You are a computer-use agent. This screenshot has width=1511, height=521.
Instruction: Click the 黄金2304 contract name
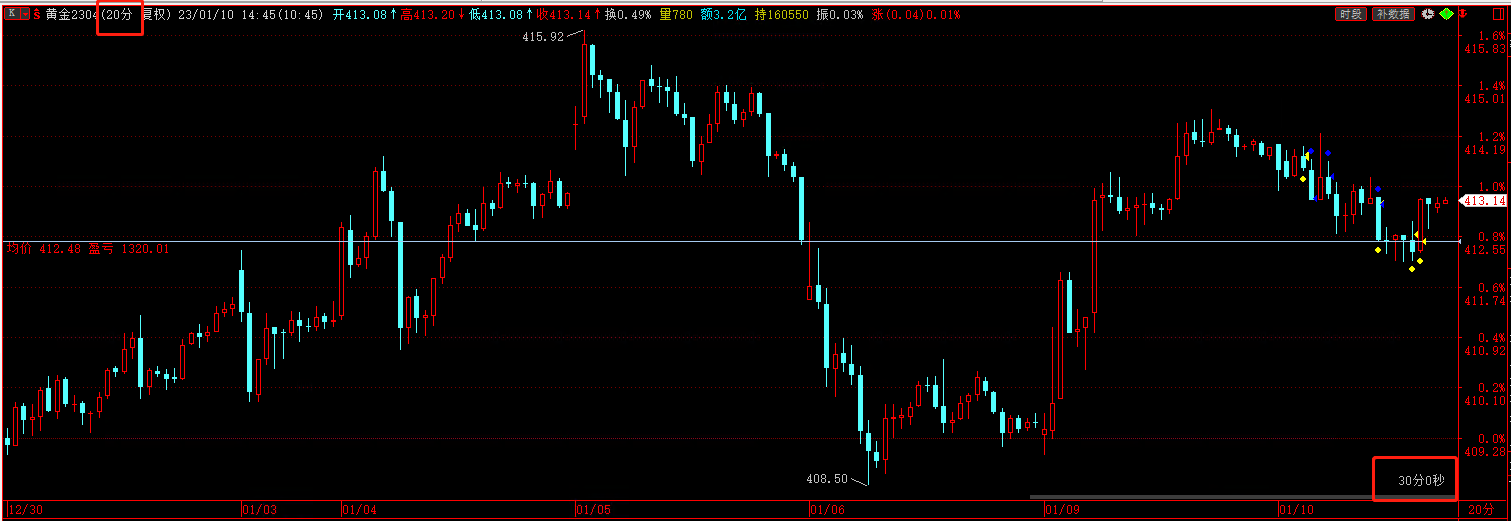pos(72,15)
